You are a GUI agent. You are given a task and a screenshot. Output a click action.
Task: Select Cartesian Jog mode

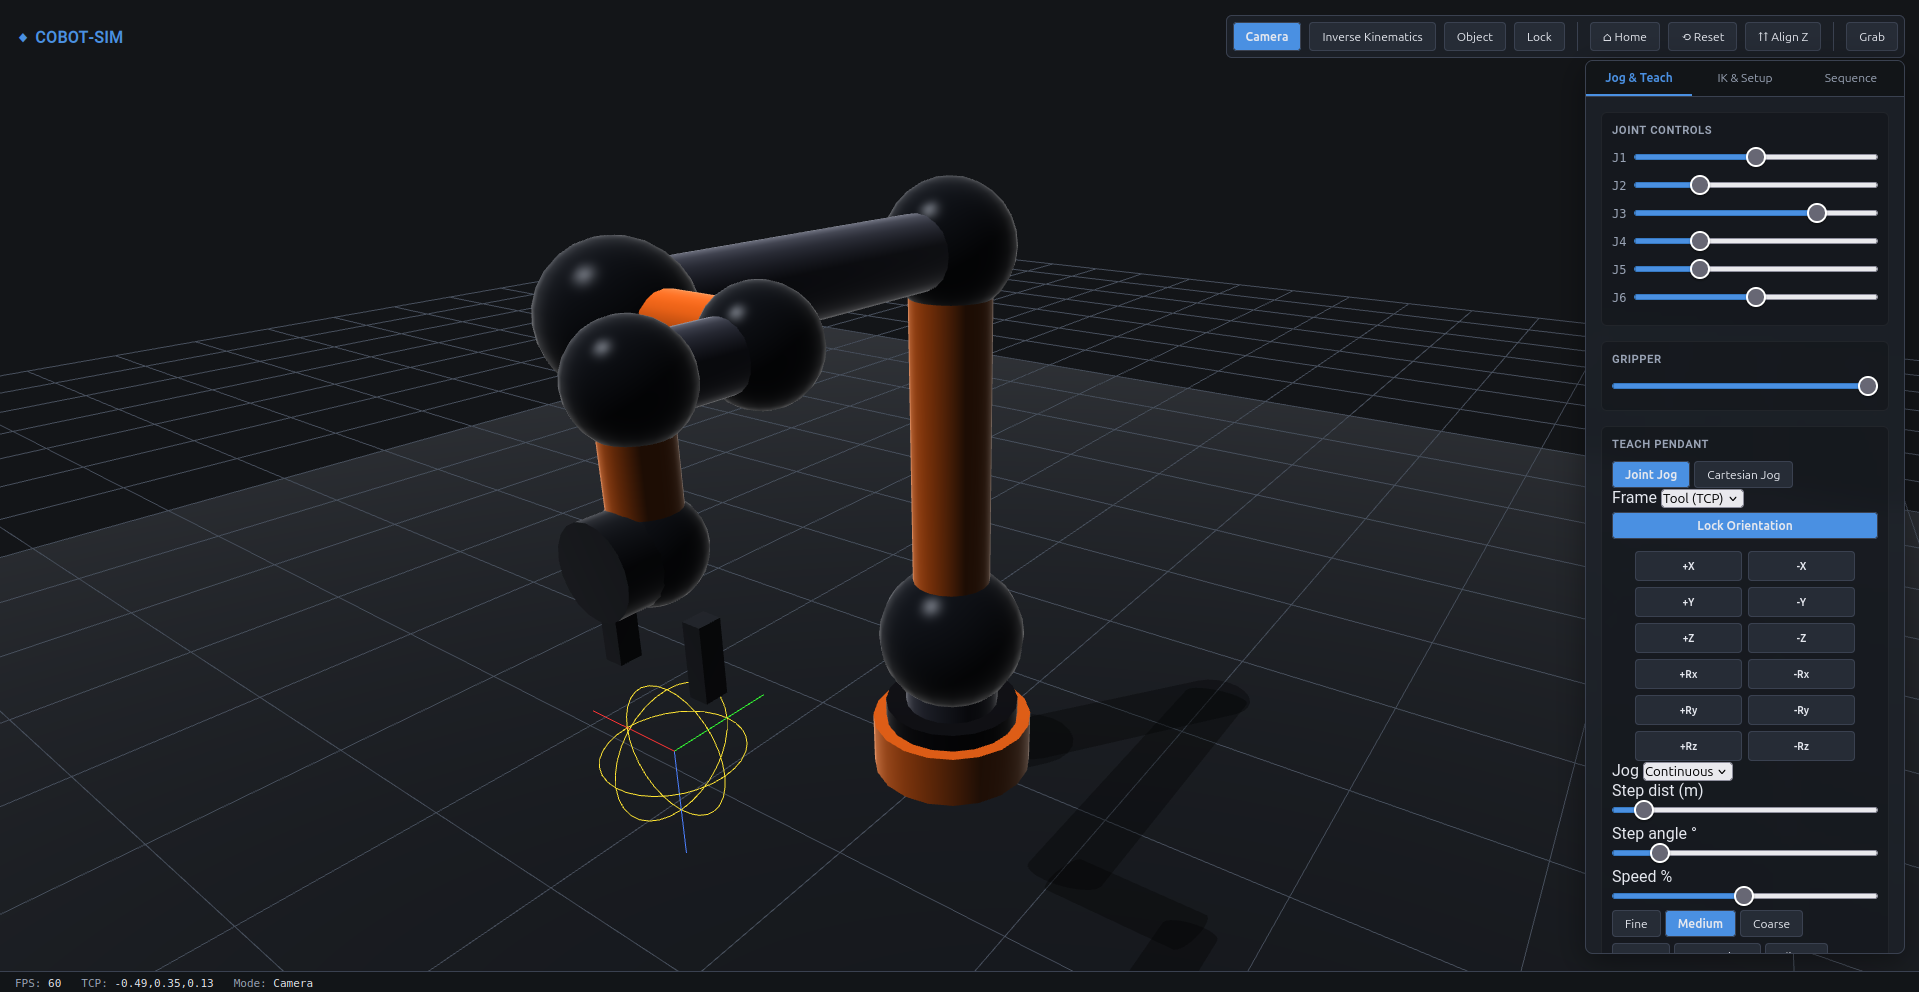(1743, 475)
